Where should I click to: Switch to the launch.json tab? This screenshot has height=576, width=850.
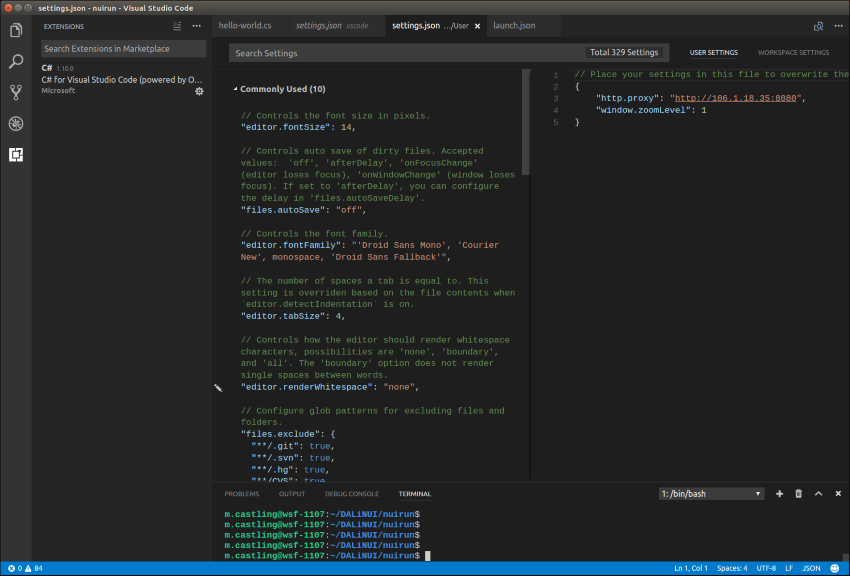tap(514, 26)
